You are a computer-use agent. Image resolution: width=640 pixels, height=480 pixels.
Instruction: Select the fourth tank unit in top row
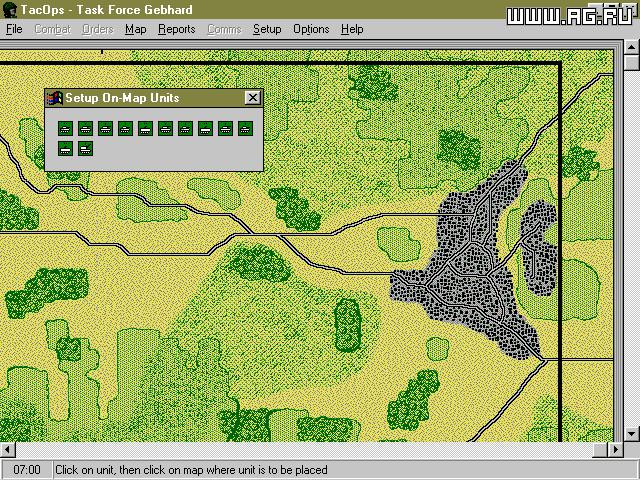(125, 129)
